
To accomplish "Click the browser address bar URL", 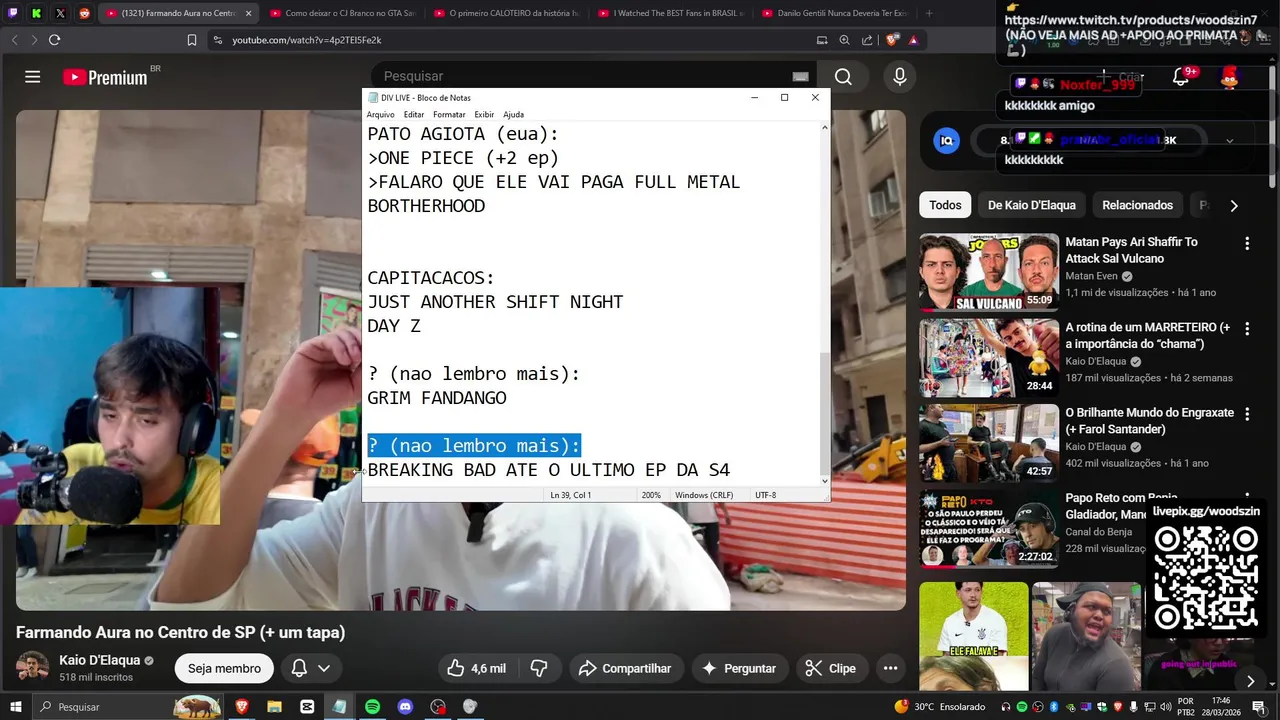I will tap(307, 40).
